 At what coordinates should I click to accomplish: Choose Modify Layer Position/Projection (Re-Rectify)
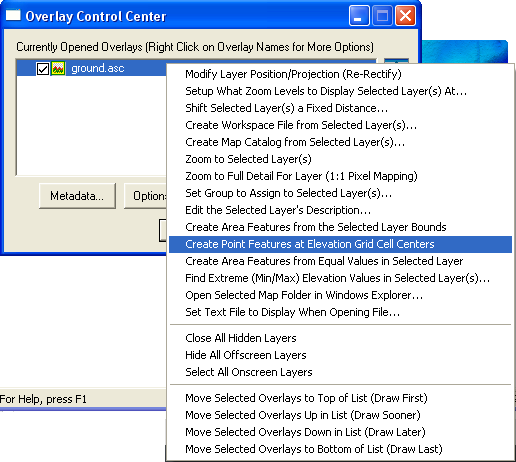[340, 74]
